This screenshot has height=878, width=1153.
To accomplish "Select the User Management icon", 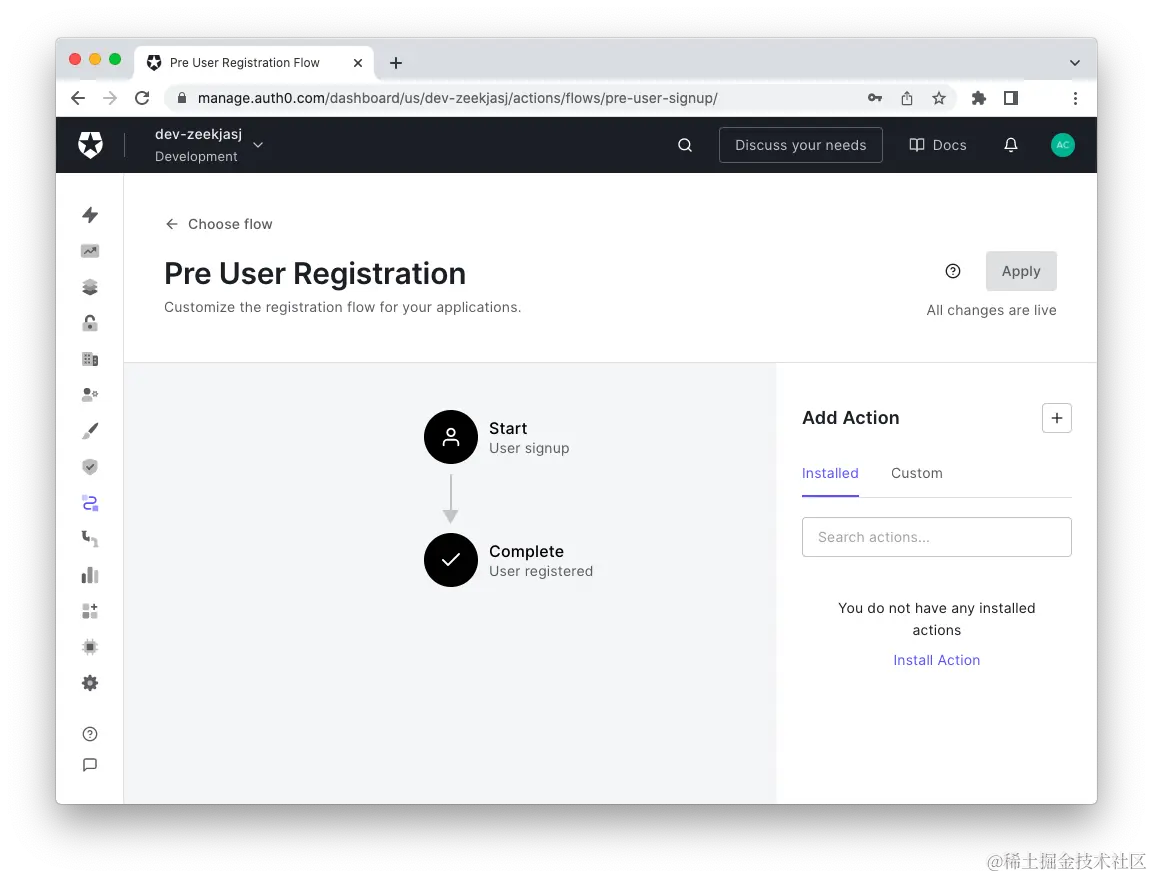I will click(x=90, y=394).
